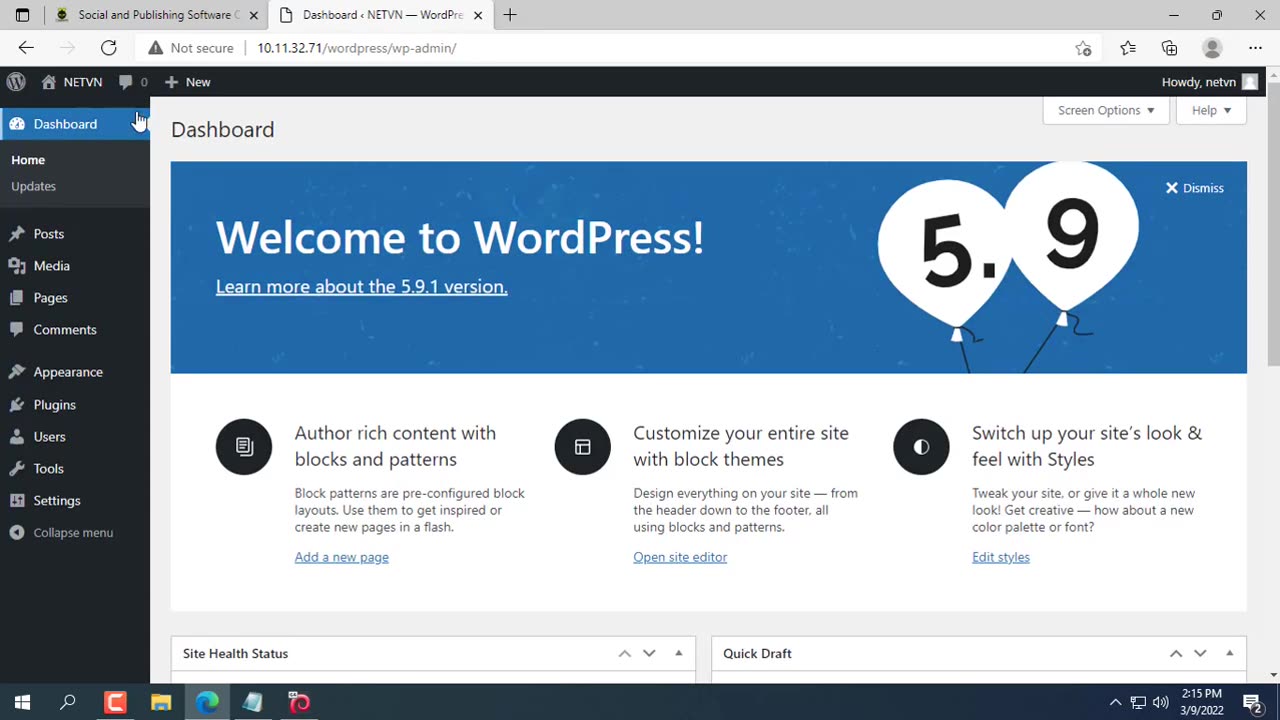Image resolution: width=1280 pixels, height=720 pixels.
Task: Click Add a new page link
Action: [342, 557]
